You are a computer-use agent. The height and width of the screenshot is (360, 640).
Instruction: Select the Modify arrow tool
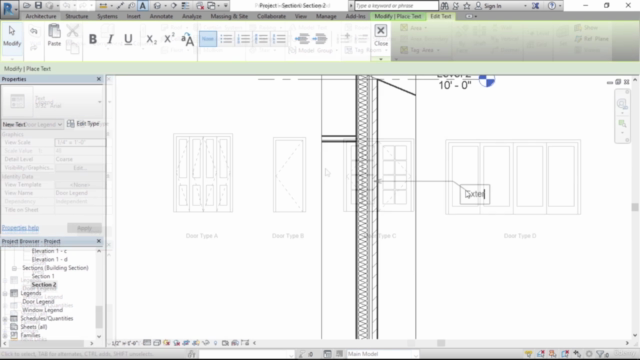(12, 36)
